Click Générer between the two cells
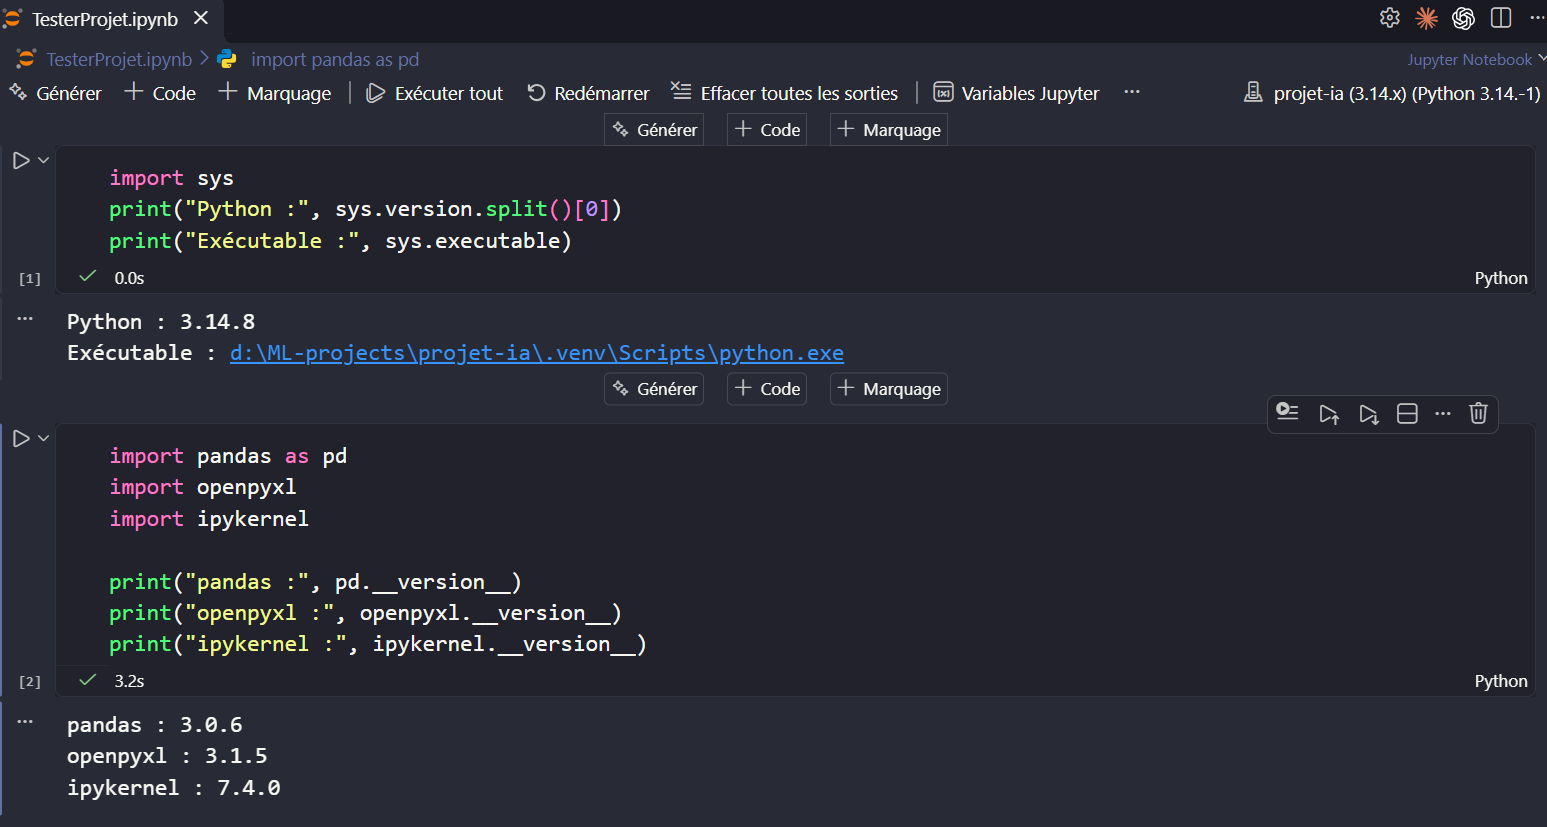The height and width of the screenshot is (827, 1547). point(654,389)
